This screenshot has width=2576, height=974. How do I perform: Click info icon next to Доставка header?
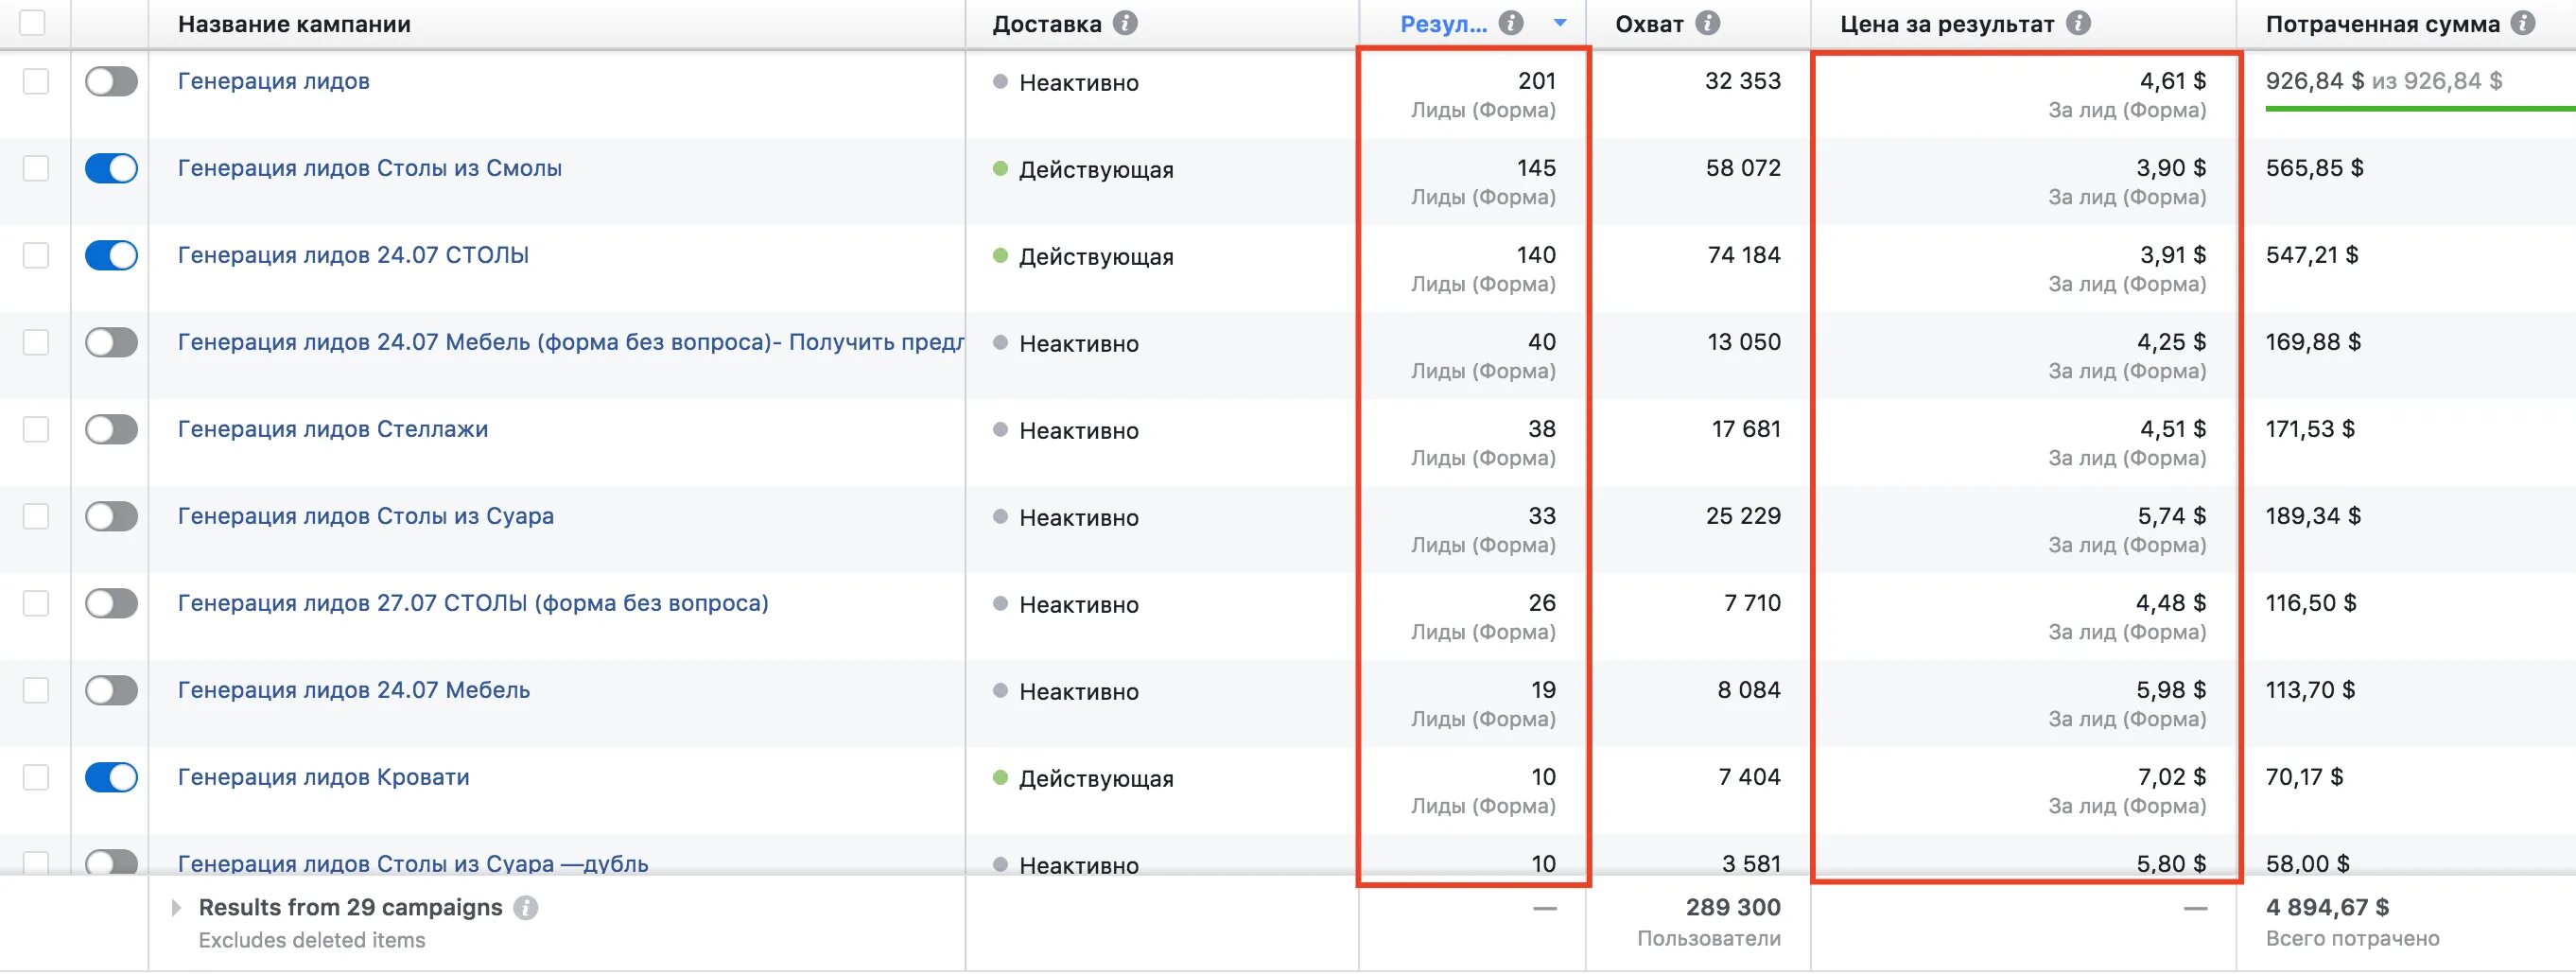pyautogui.click(x=1125, y=23)
